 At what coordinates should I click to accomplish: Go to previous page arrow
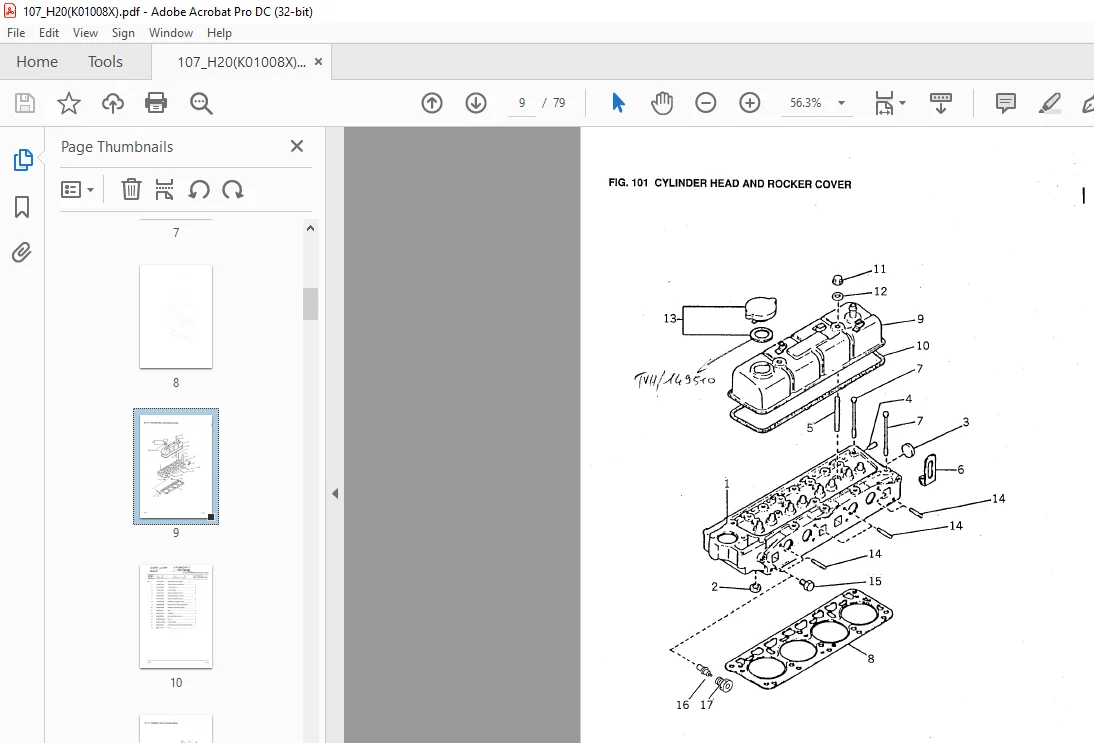pos(432,103)
